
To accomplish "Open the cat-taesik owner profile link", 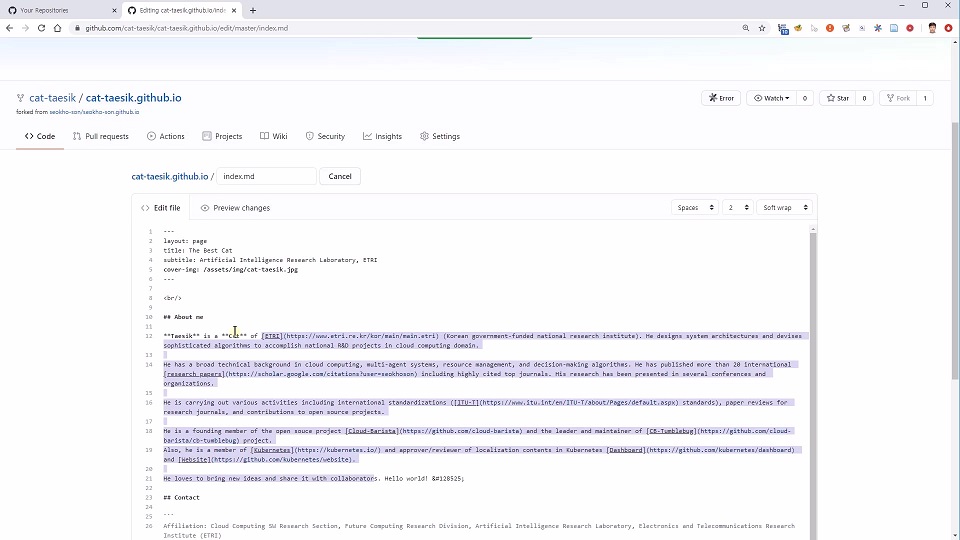I will click(x=52, y=98).
